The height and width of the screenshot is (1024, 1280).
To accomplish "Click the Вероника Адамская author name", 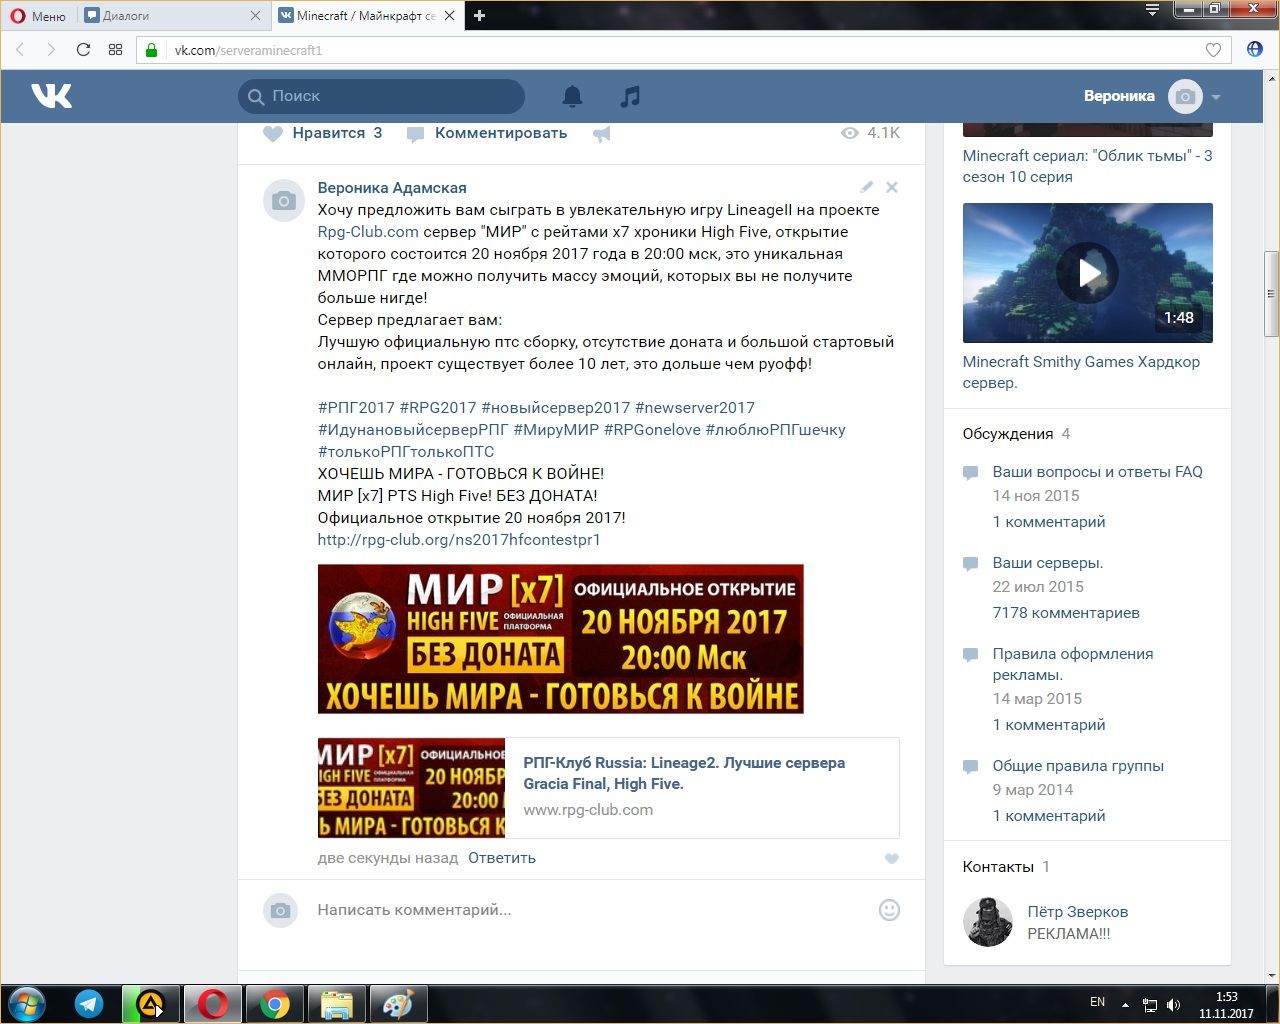I will (392, 188).
